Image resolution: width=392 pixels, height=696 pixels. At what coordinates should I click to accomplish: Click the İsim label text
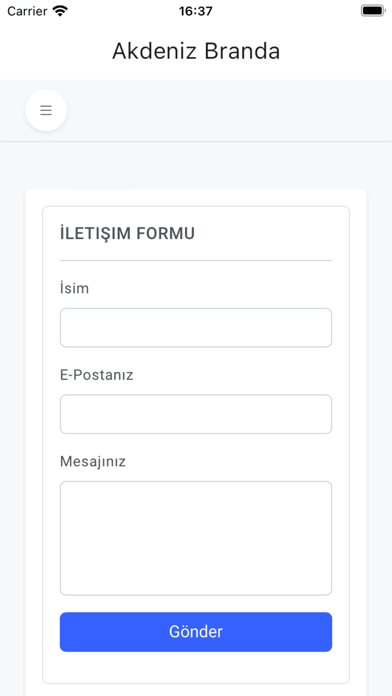(x=75, y=289)
